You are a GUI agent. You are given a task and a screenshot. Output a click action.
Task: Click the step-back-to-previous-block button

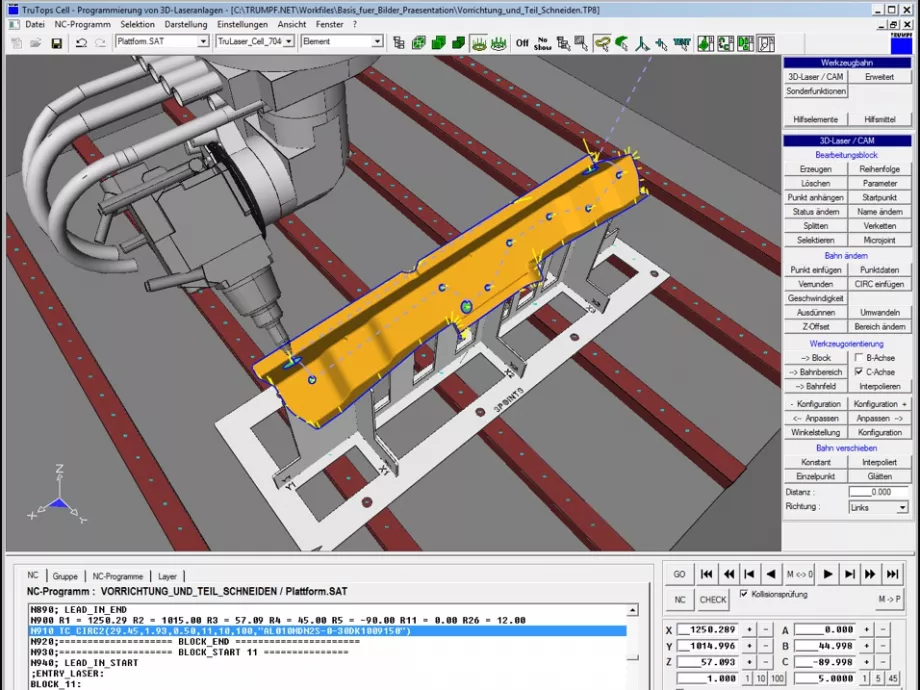(x=749, y=574)
